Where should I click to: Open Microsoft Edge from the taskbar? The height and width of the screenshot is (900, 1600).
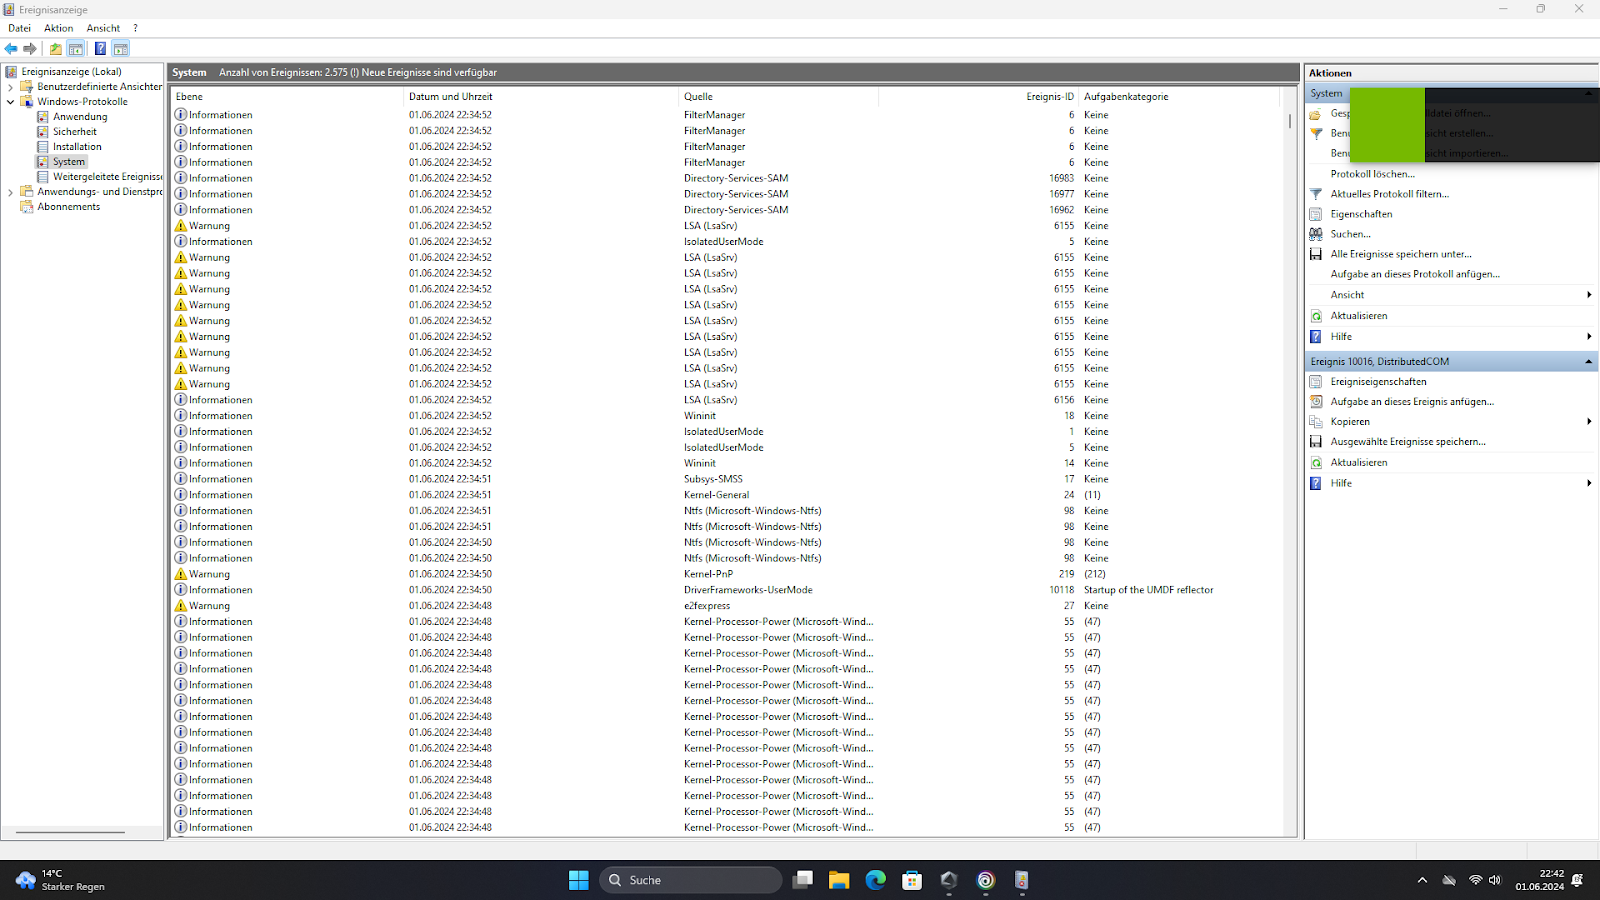(876, 880)
